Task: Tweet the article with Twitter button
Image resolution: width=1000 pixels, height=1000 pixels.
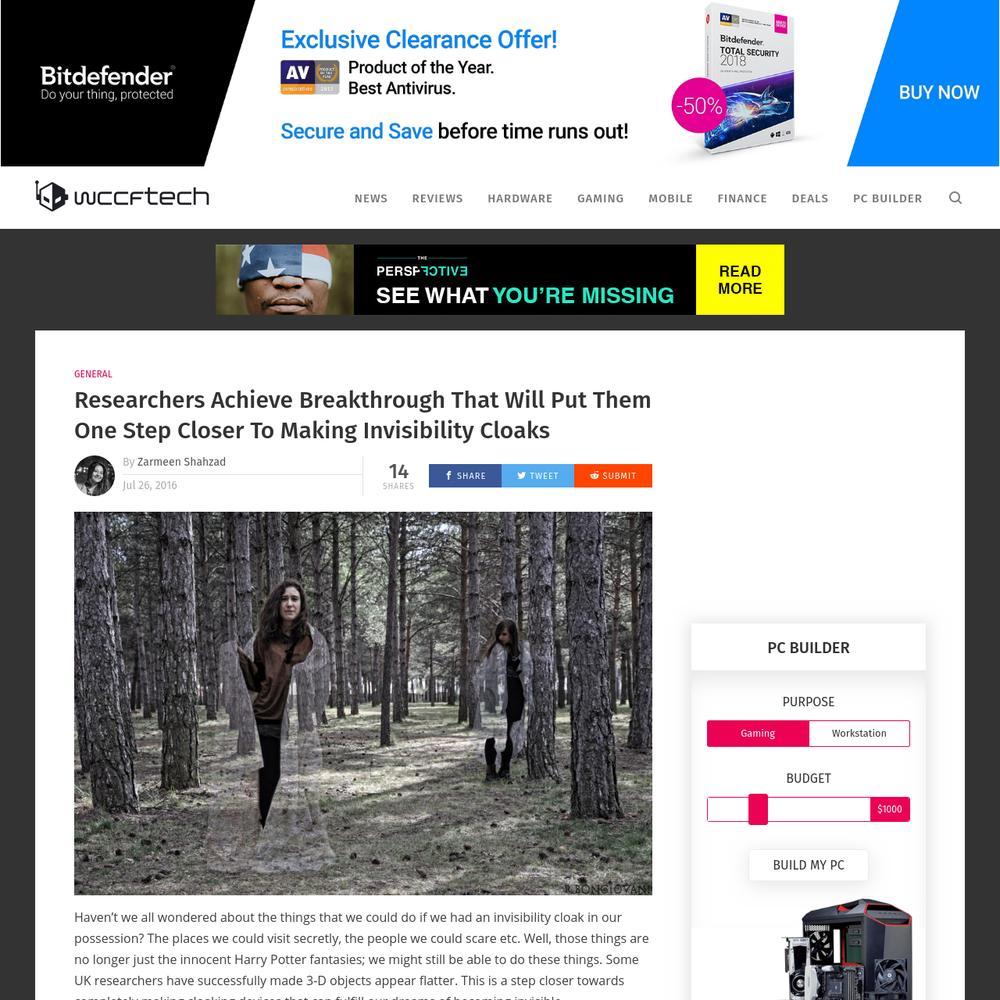Action: click(538, 476)
